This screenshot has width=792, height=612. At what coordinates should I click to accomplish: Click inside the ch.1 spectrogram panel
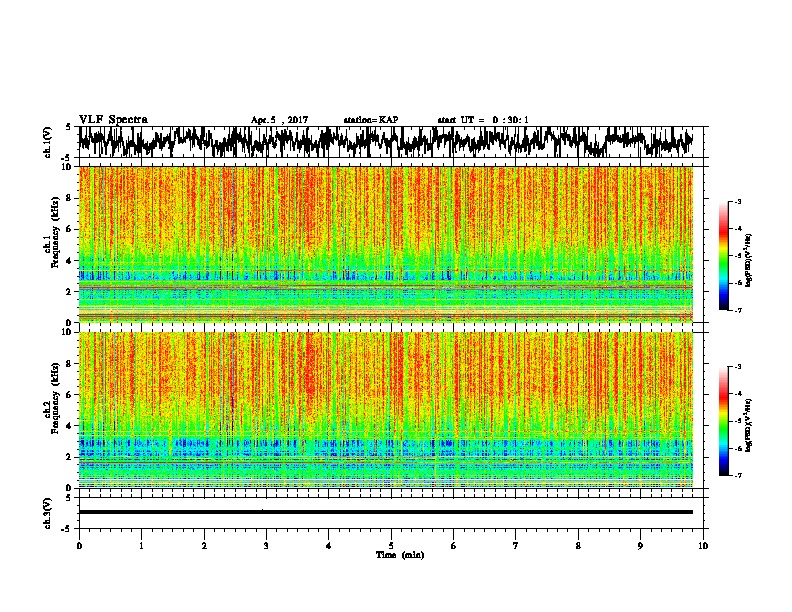(x=386, y=244)
